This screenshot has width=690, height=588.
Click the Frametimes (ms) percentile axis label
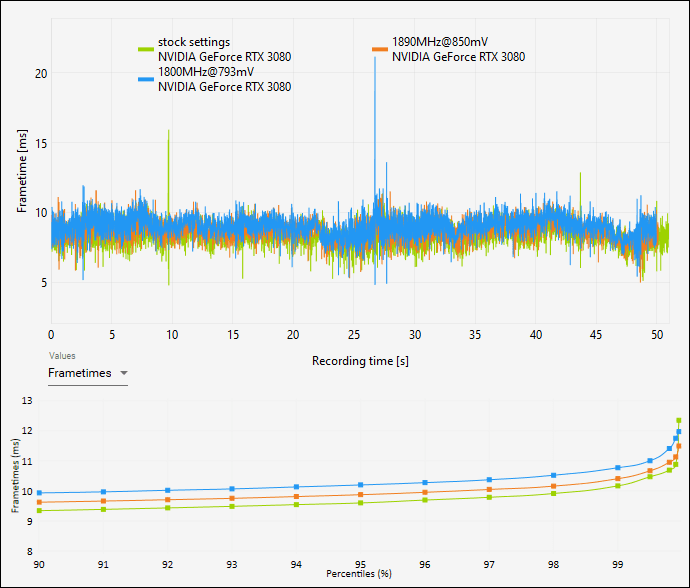pos(15,476)
